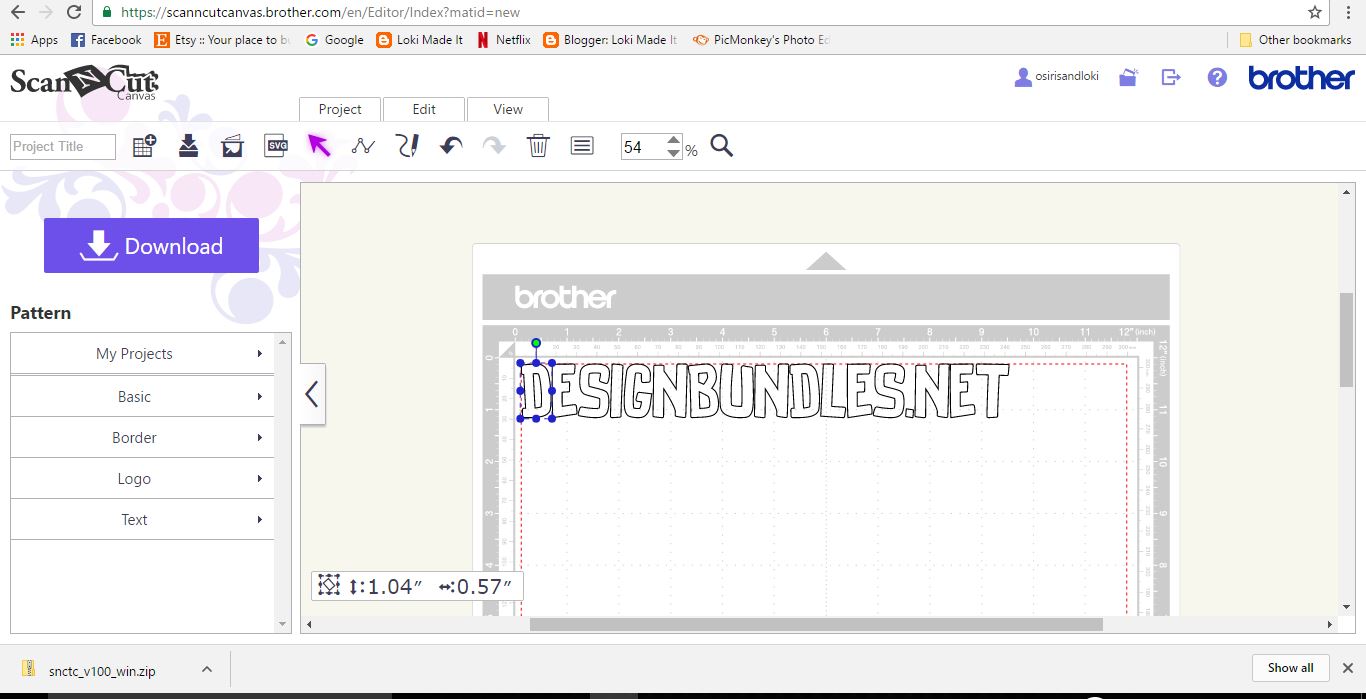1366x699 pixels.
Task: Click the purple Download button
Action: (x=151, y=246)
